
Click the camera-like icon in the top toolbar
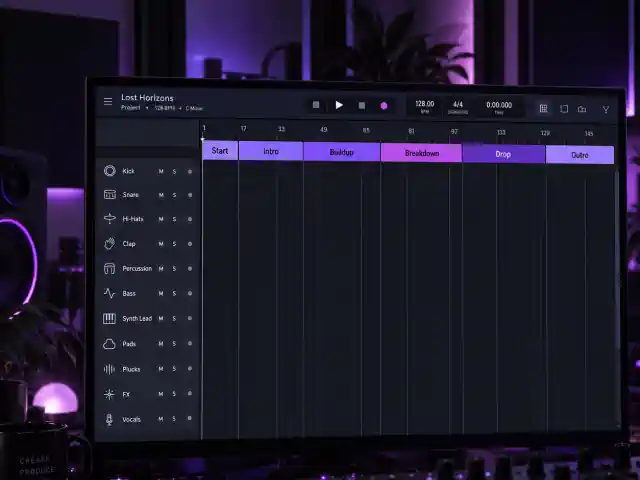click(x=582, y=109)
